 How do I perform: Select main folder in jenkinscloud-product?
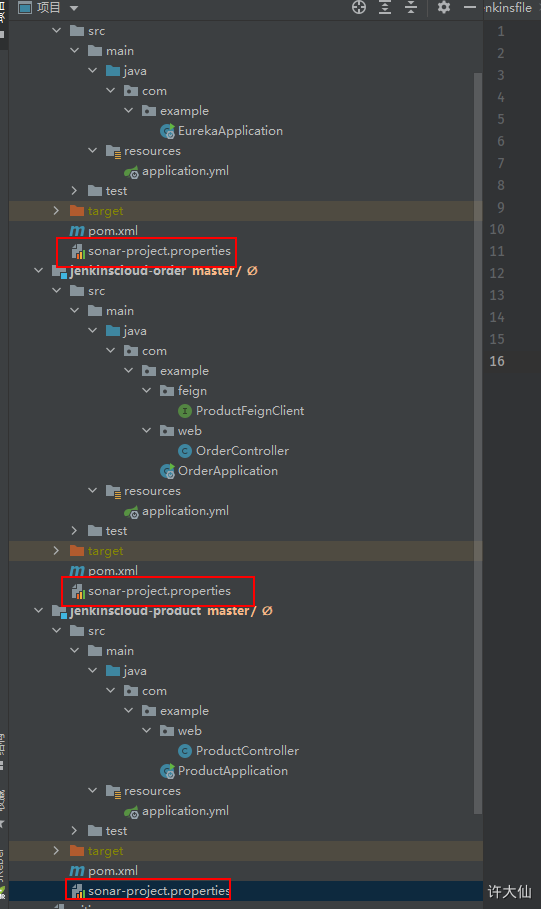pos(119,651)
